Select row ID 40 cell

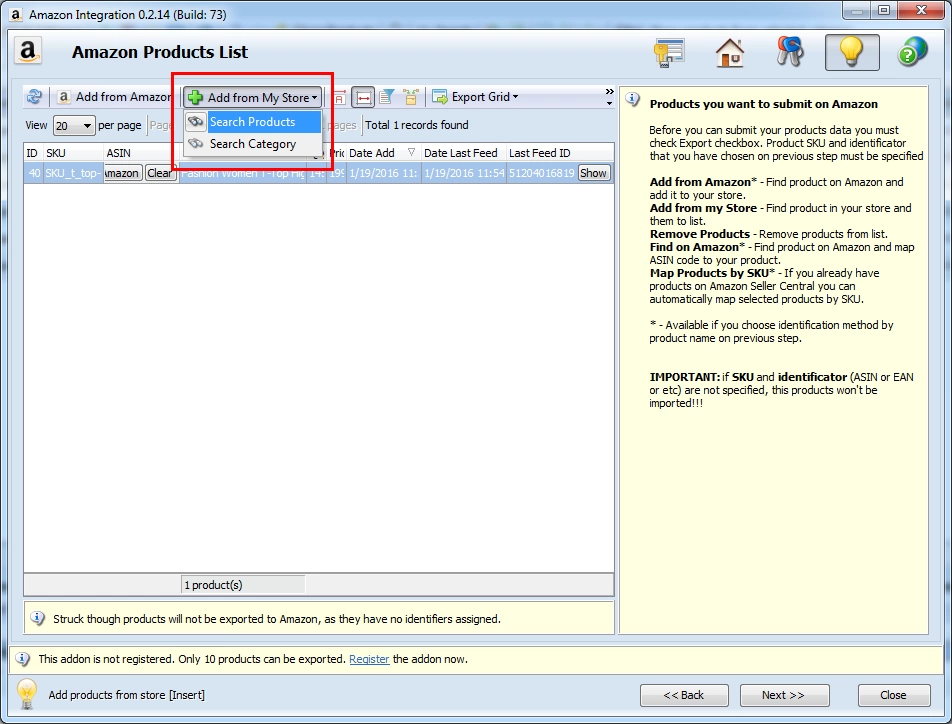(33, 173)
